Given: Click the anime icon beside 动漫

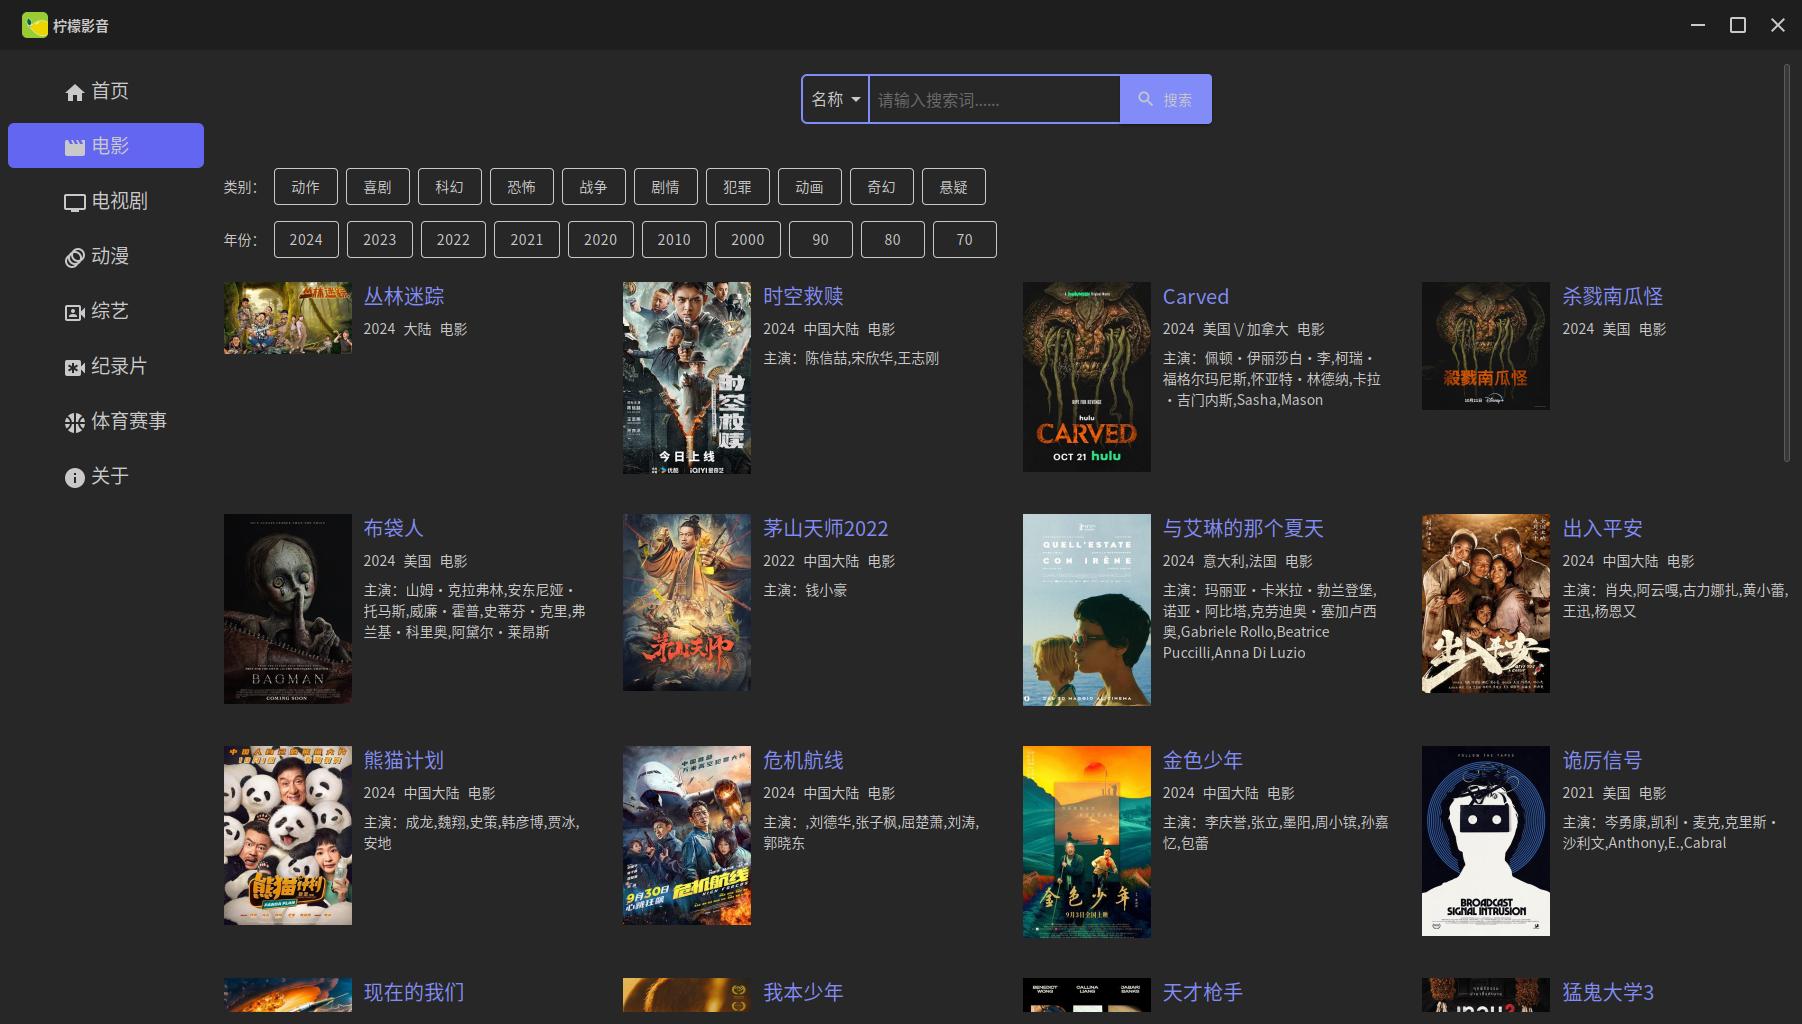Looking at the screenshot, I should pyautogui.click(x=75, y=258).
